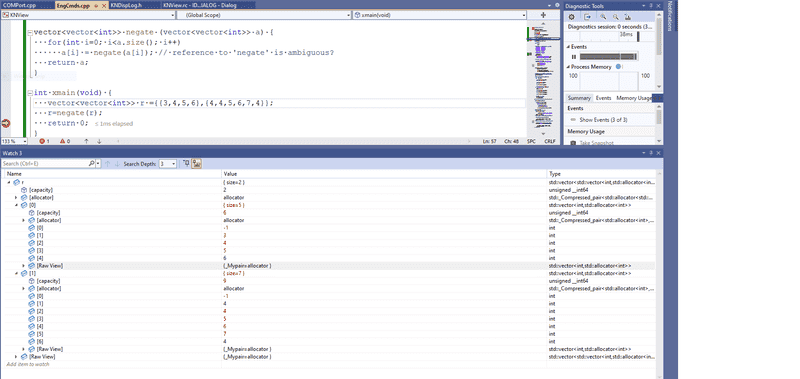Go to next issue with the down arrow

99,141
